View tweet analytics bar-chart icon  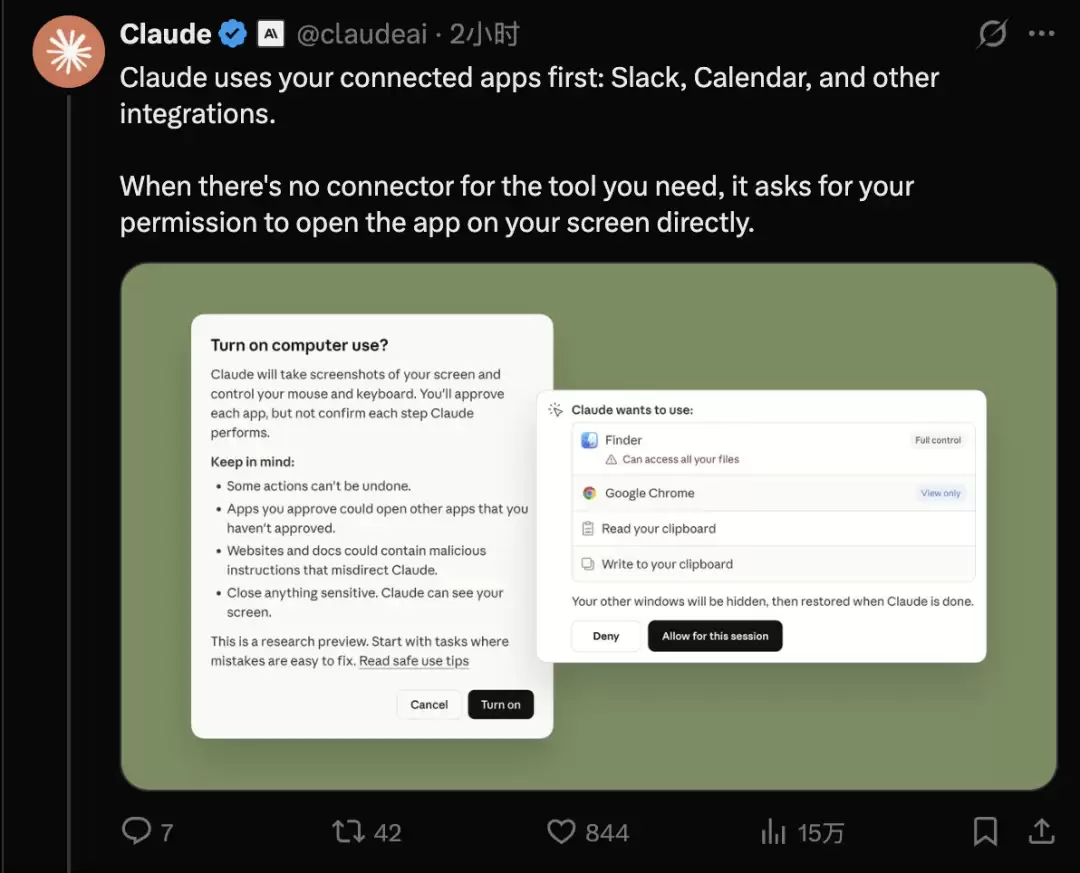tap(774, 831)
